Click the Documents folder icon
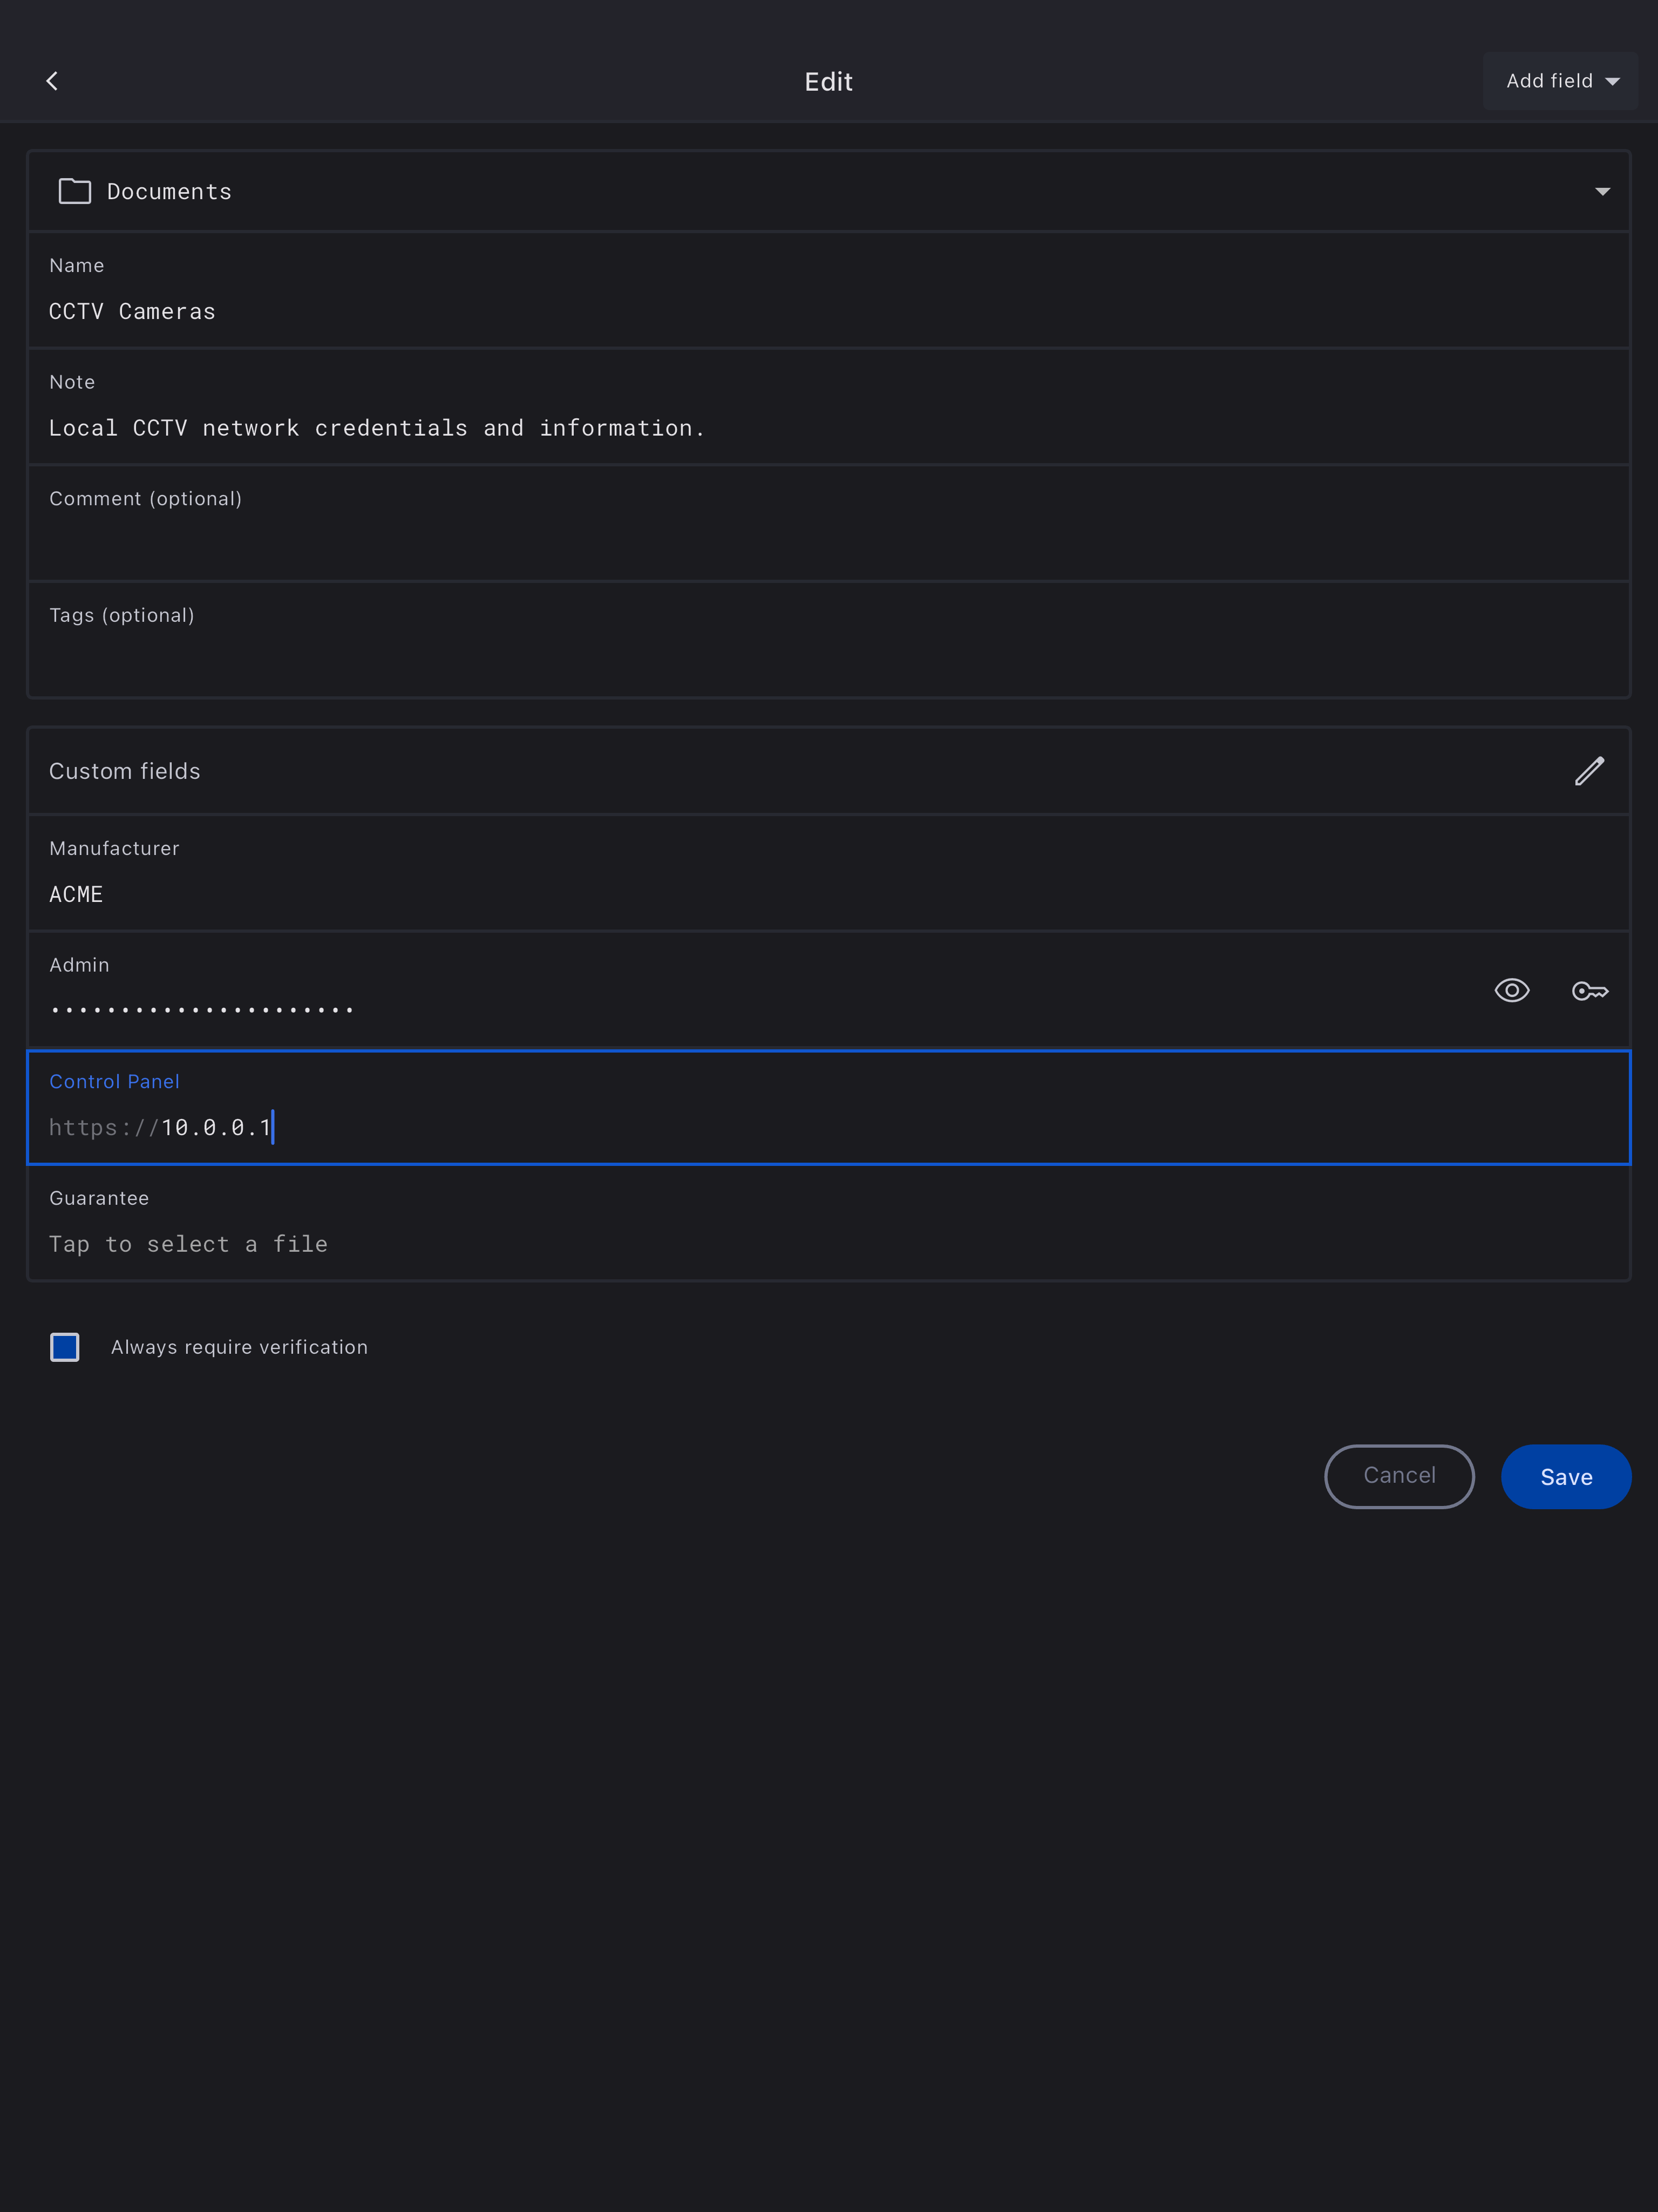 click(x=75, y=191)
